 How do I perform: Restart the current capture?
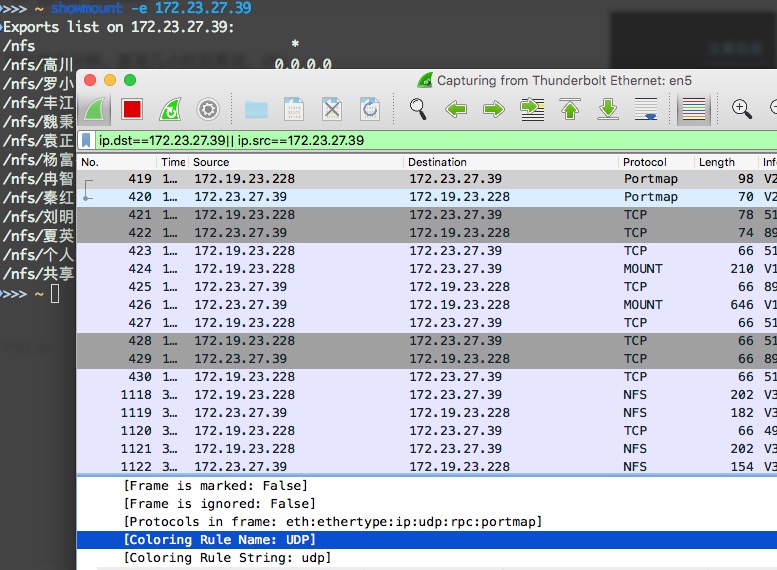tap(170, 109)
